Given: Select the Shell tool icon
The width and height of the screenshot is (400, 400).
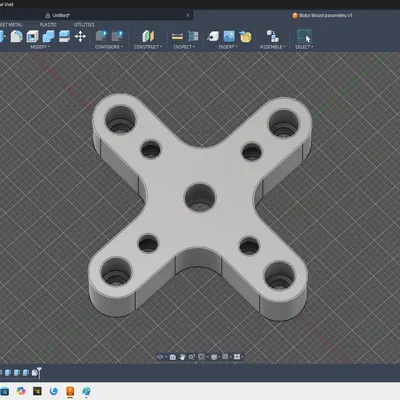Looking at the screenshot, I should pos(32,36).
